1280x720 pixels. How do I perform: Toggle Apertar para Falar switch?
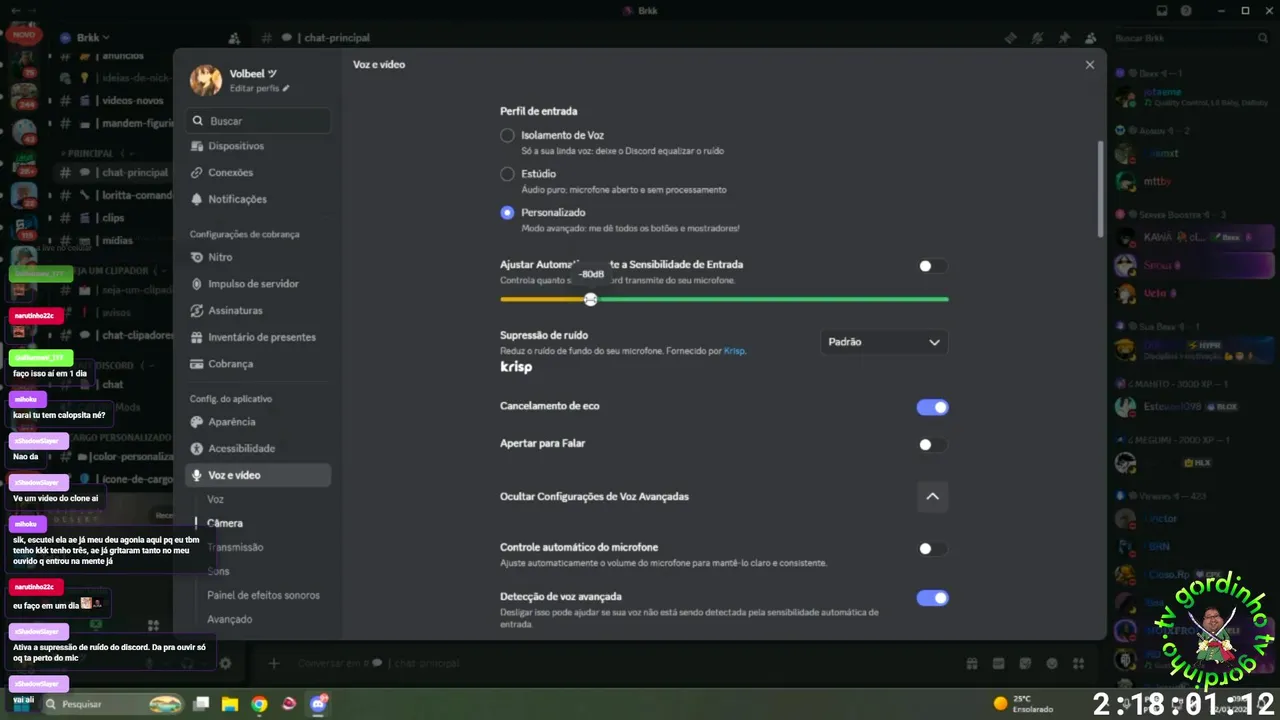click(932, 445)
